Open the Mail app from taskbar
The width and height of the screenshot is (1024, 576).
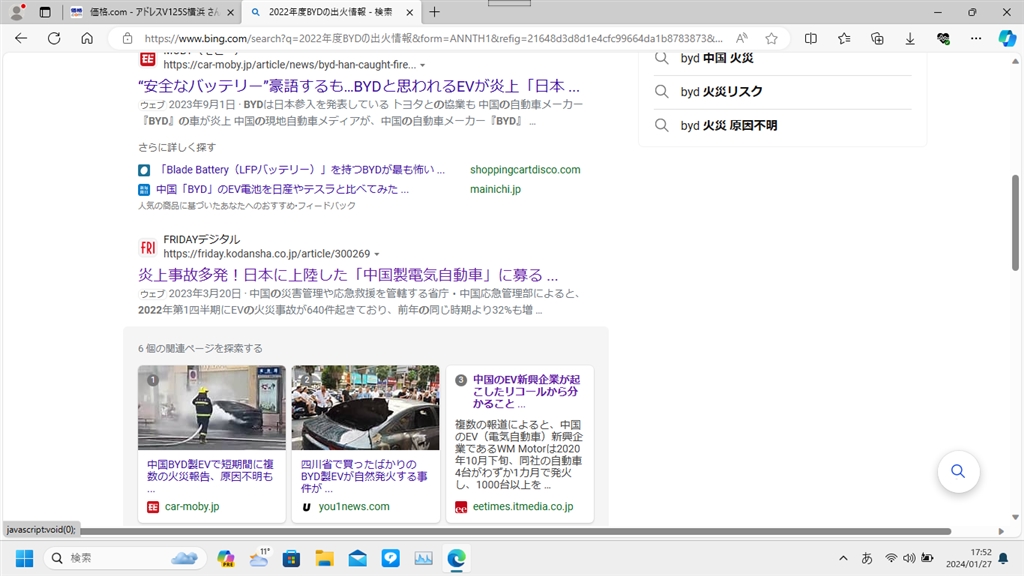[357, 558]
